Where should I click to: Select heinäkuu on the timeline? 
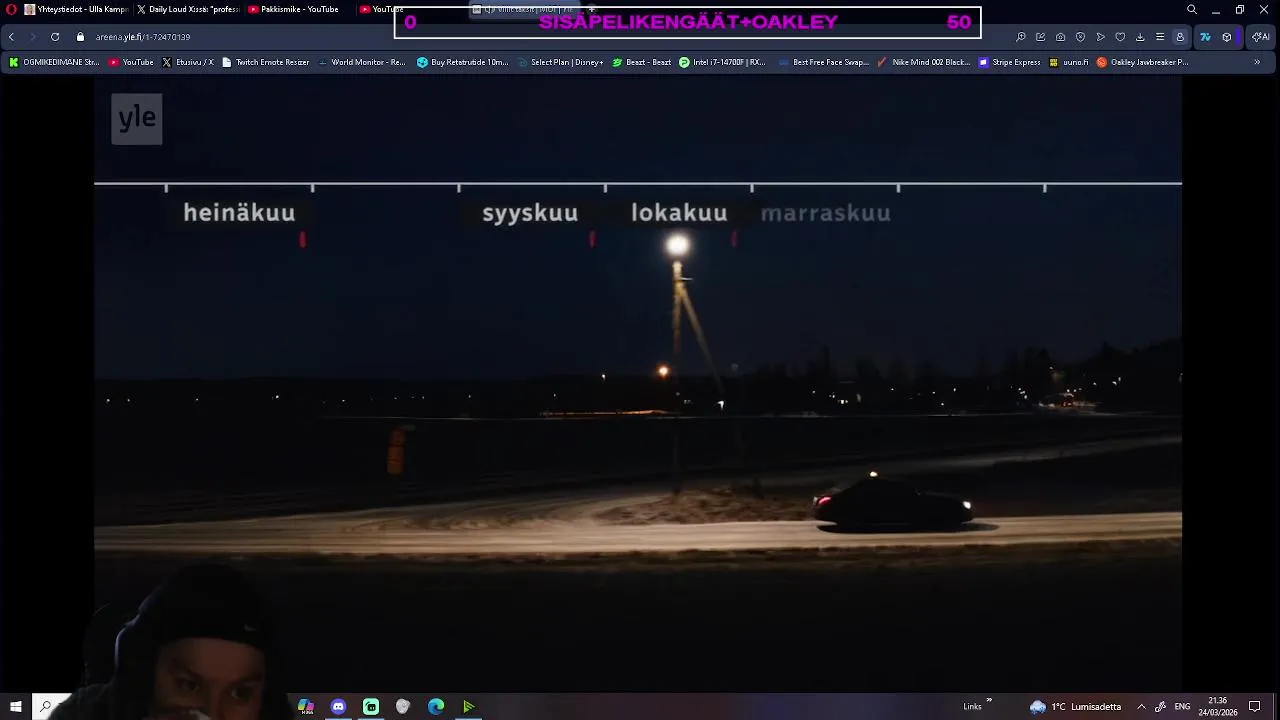pyautogui.click(x=239, y=213)
